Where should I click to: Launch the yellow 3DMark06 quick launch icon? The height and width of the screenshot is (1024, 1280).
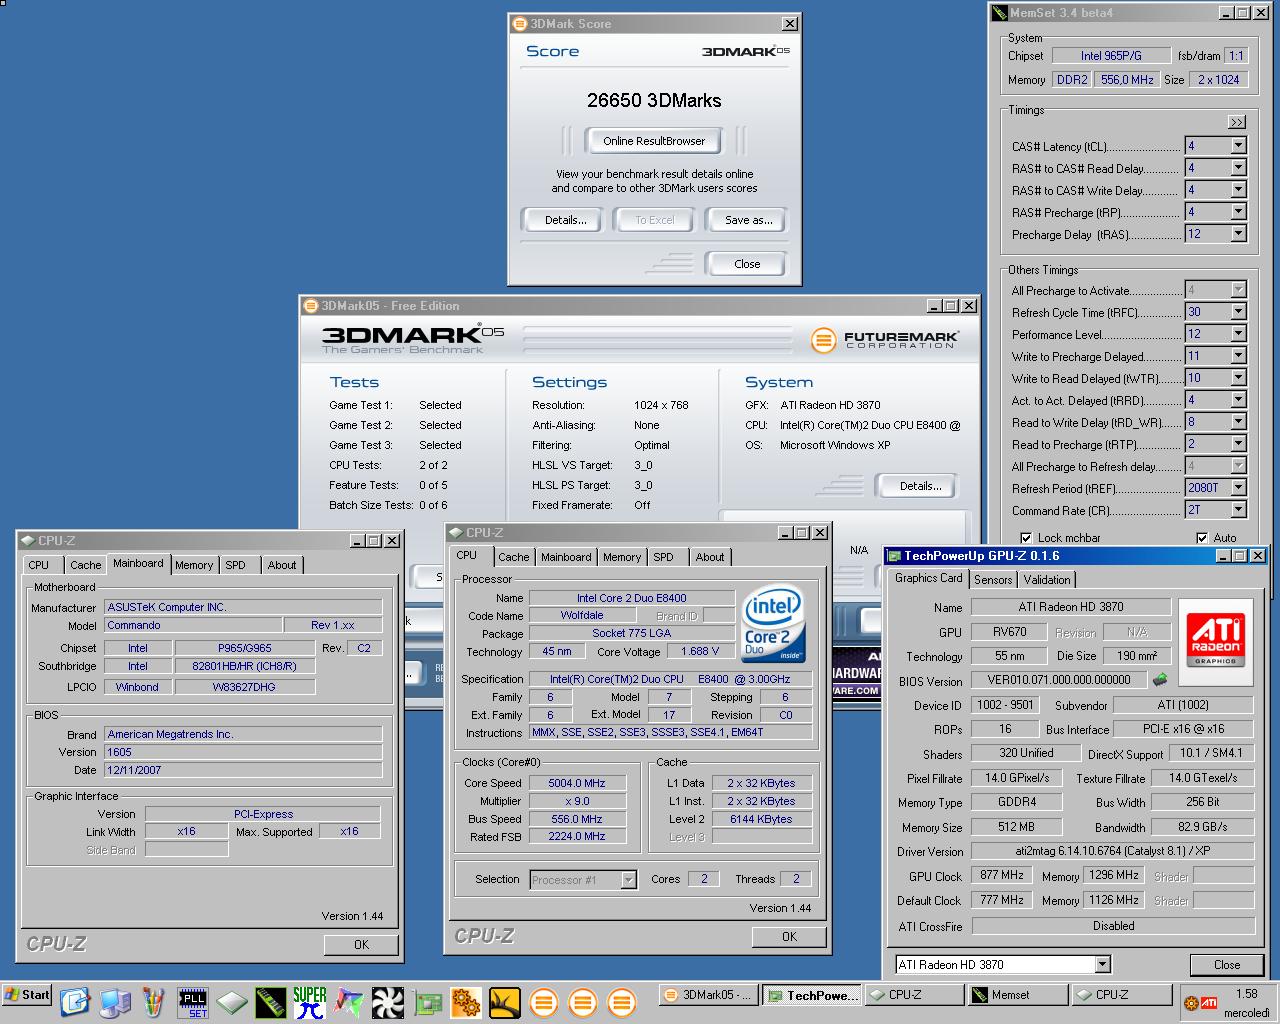coord(505,1002)
